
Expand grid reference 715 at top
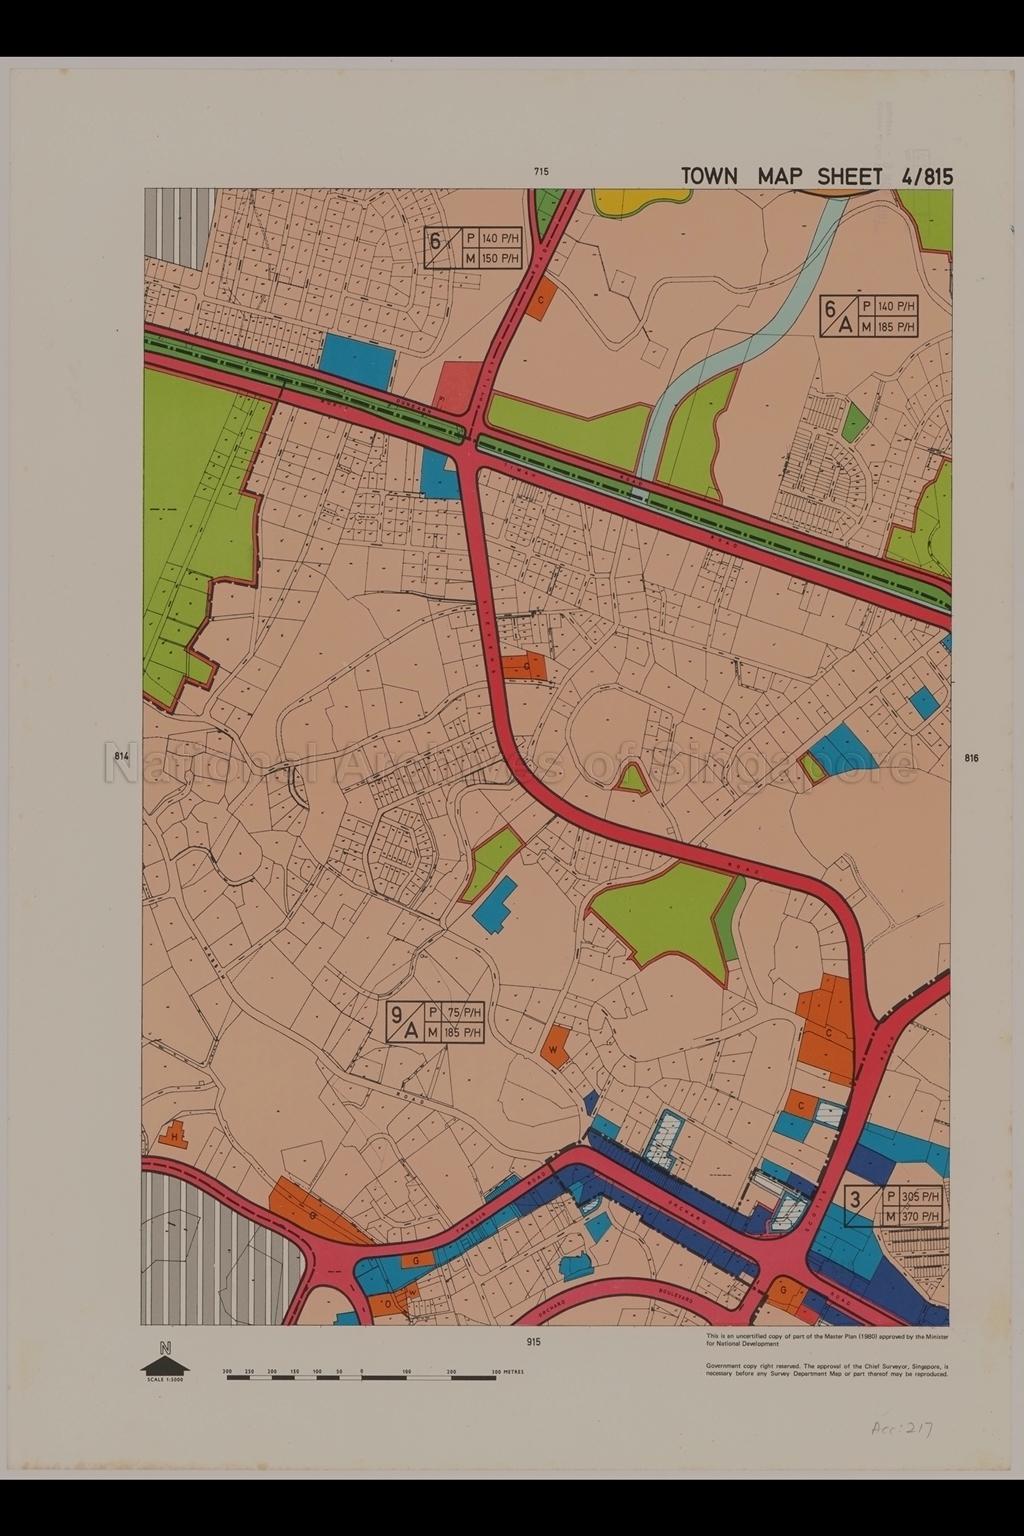[541, 170]
